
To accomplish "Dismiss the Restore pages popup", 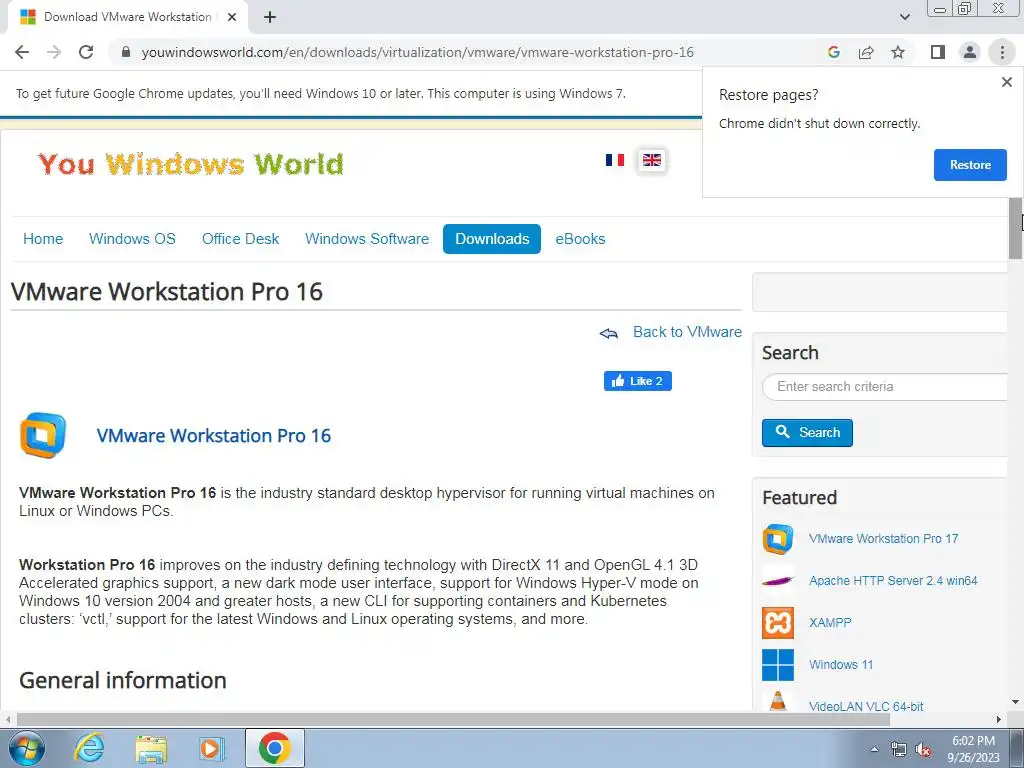I will click(1006, 82).
